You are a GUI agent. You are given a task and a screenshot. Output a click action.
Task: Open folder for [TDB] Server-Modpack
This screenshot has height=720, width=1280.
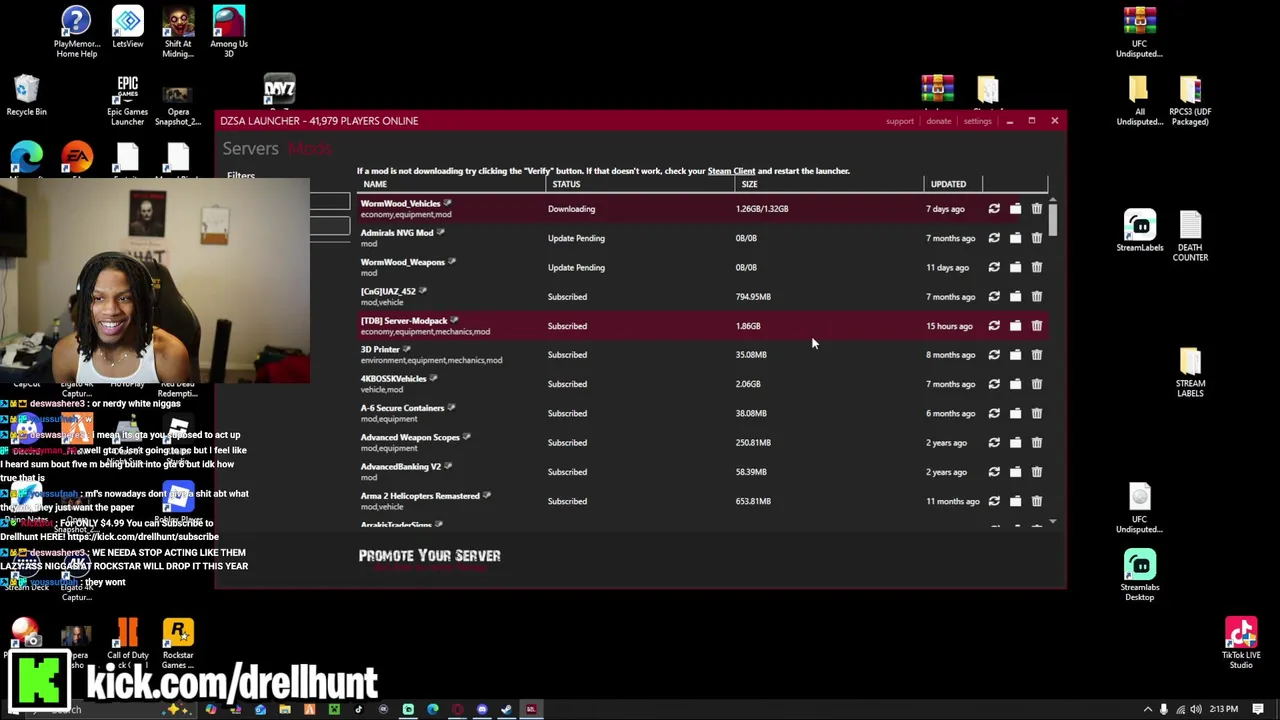click(x=1015, y=326)
